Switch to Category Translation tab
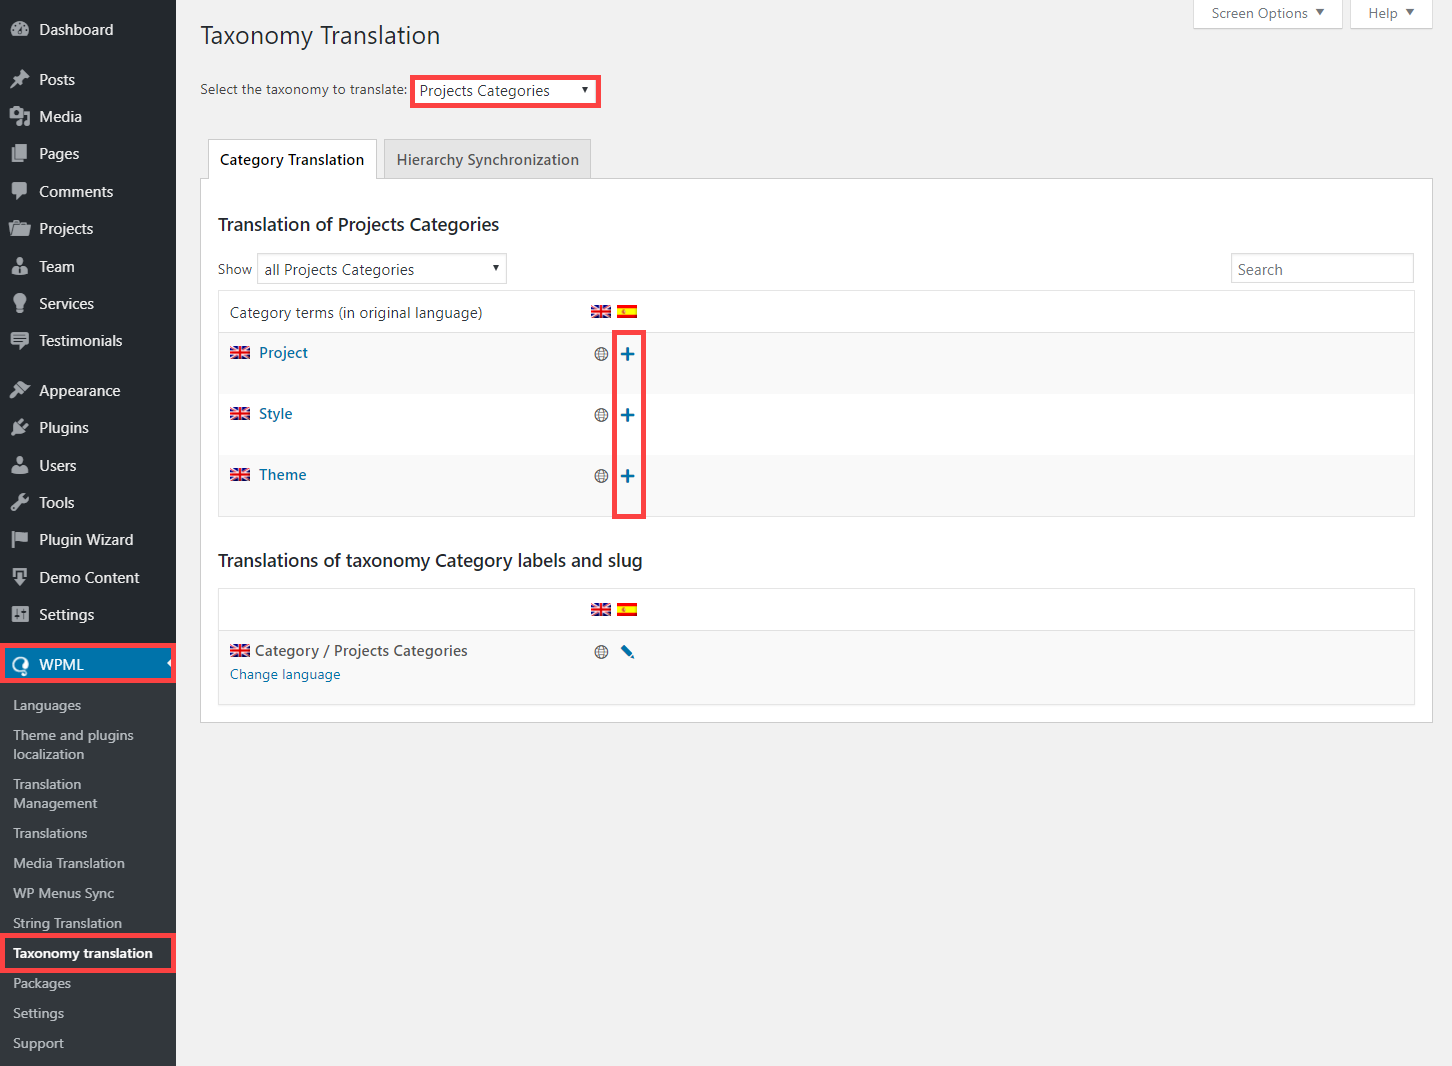The image size is (1452, 1066). pyautogui.click(x=292, y=160)
